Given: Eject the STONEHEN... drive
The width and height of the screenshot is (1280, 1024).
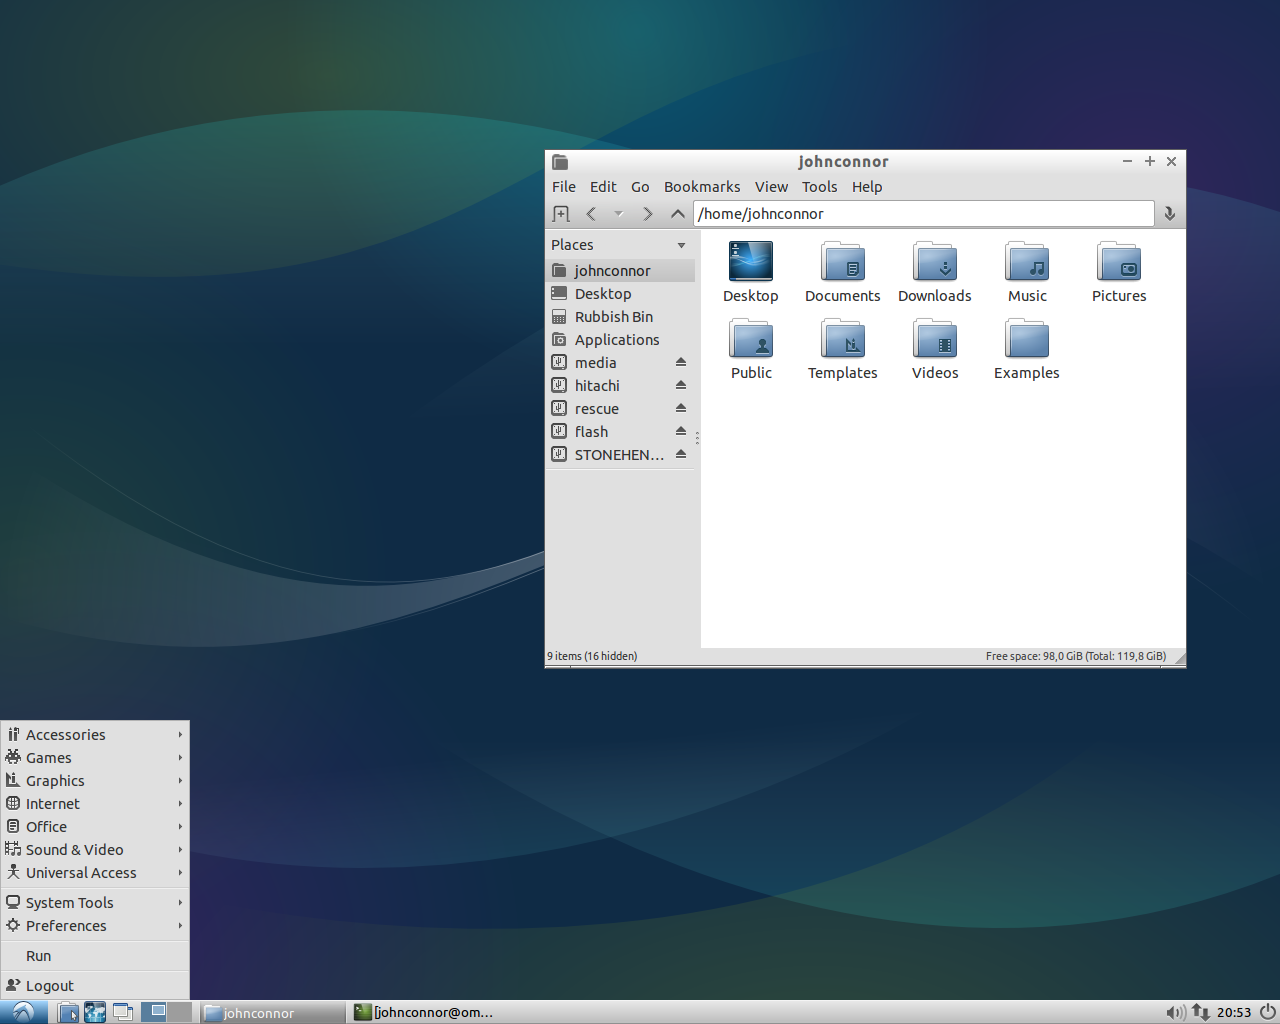Looking at the screenshot, I should point(681,455).
